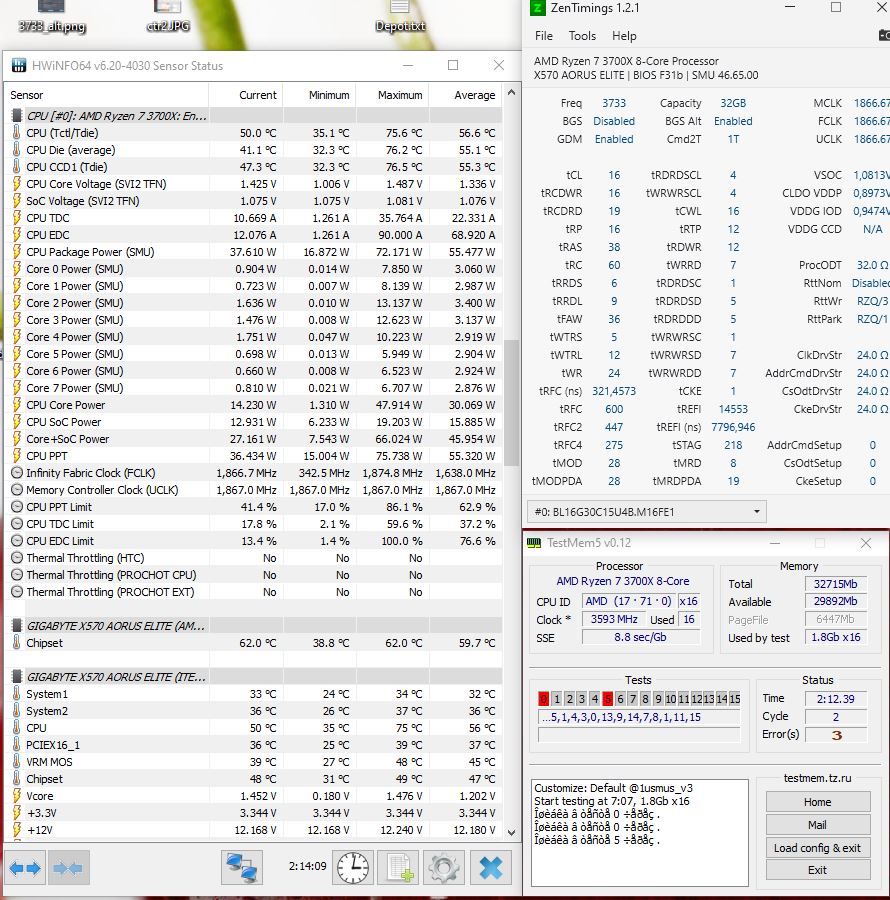Click TestMem5 Time value 2:12.39
Screen dimensions: 890x900
point(836,699)
